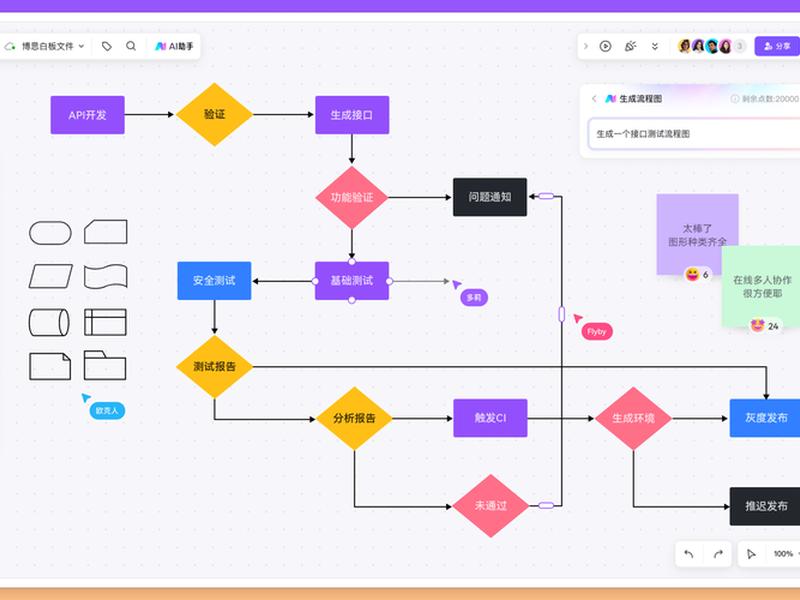The width and height of the screenshot is (800, 600).
Task: Click the collaborator count badge 3
Action: click(x=739, y=46)
